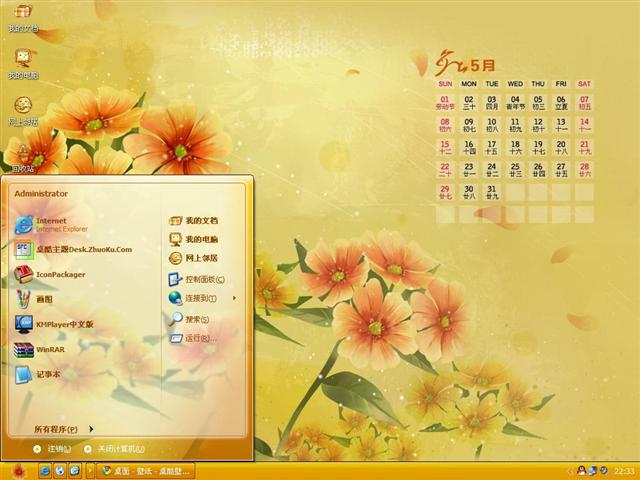The height and width of the screenshot is (480, 640).
Task: Click the 22:33 taskbar clock
Action: [x=624, y=471]
